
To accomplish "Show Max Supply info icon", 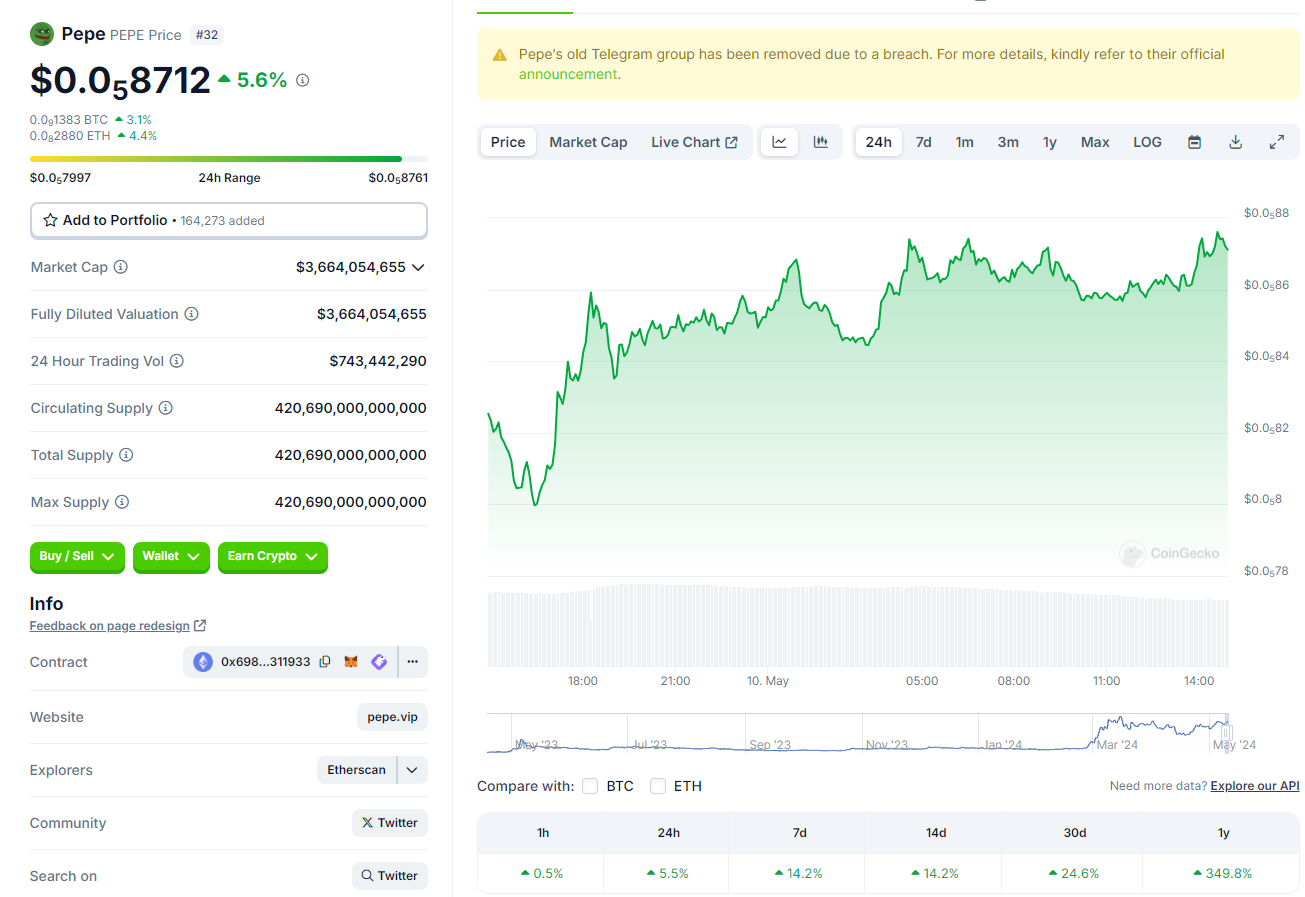I will click(x=121, y=502).
